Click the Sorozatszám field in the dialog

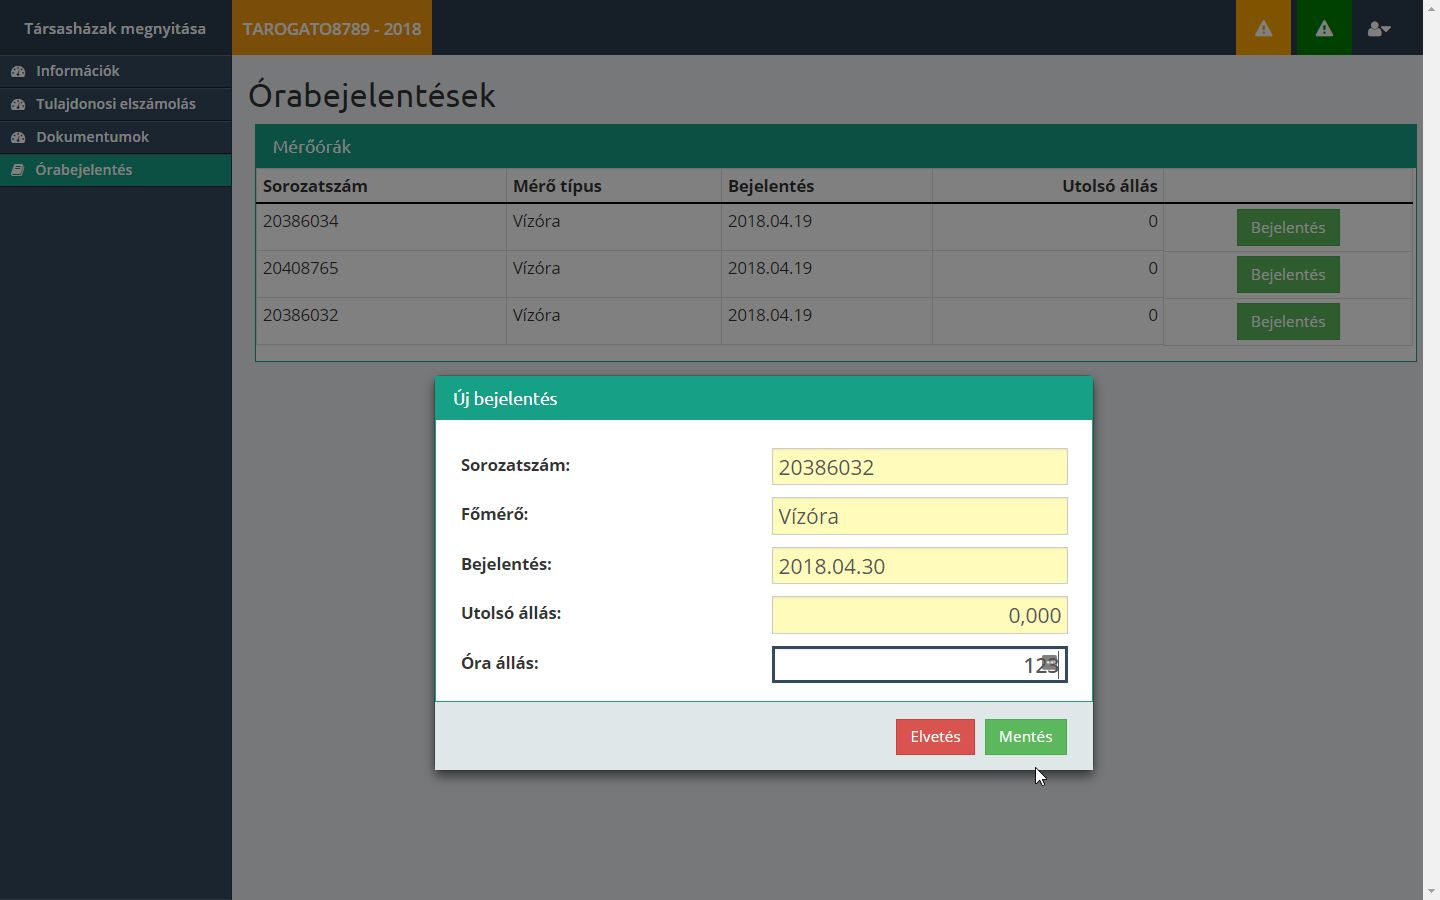point(918,467)
